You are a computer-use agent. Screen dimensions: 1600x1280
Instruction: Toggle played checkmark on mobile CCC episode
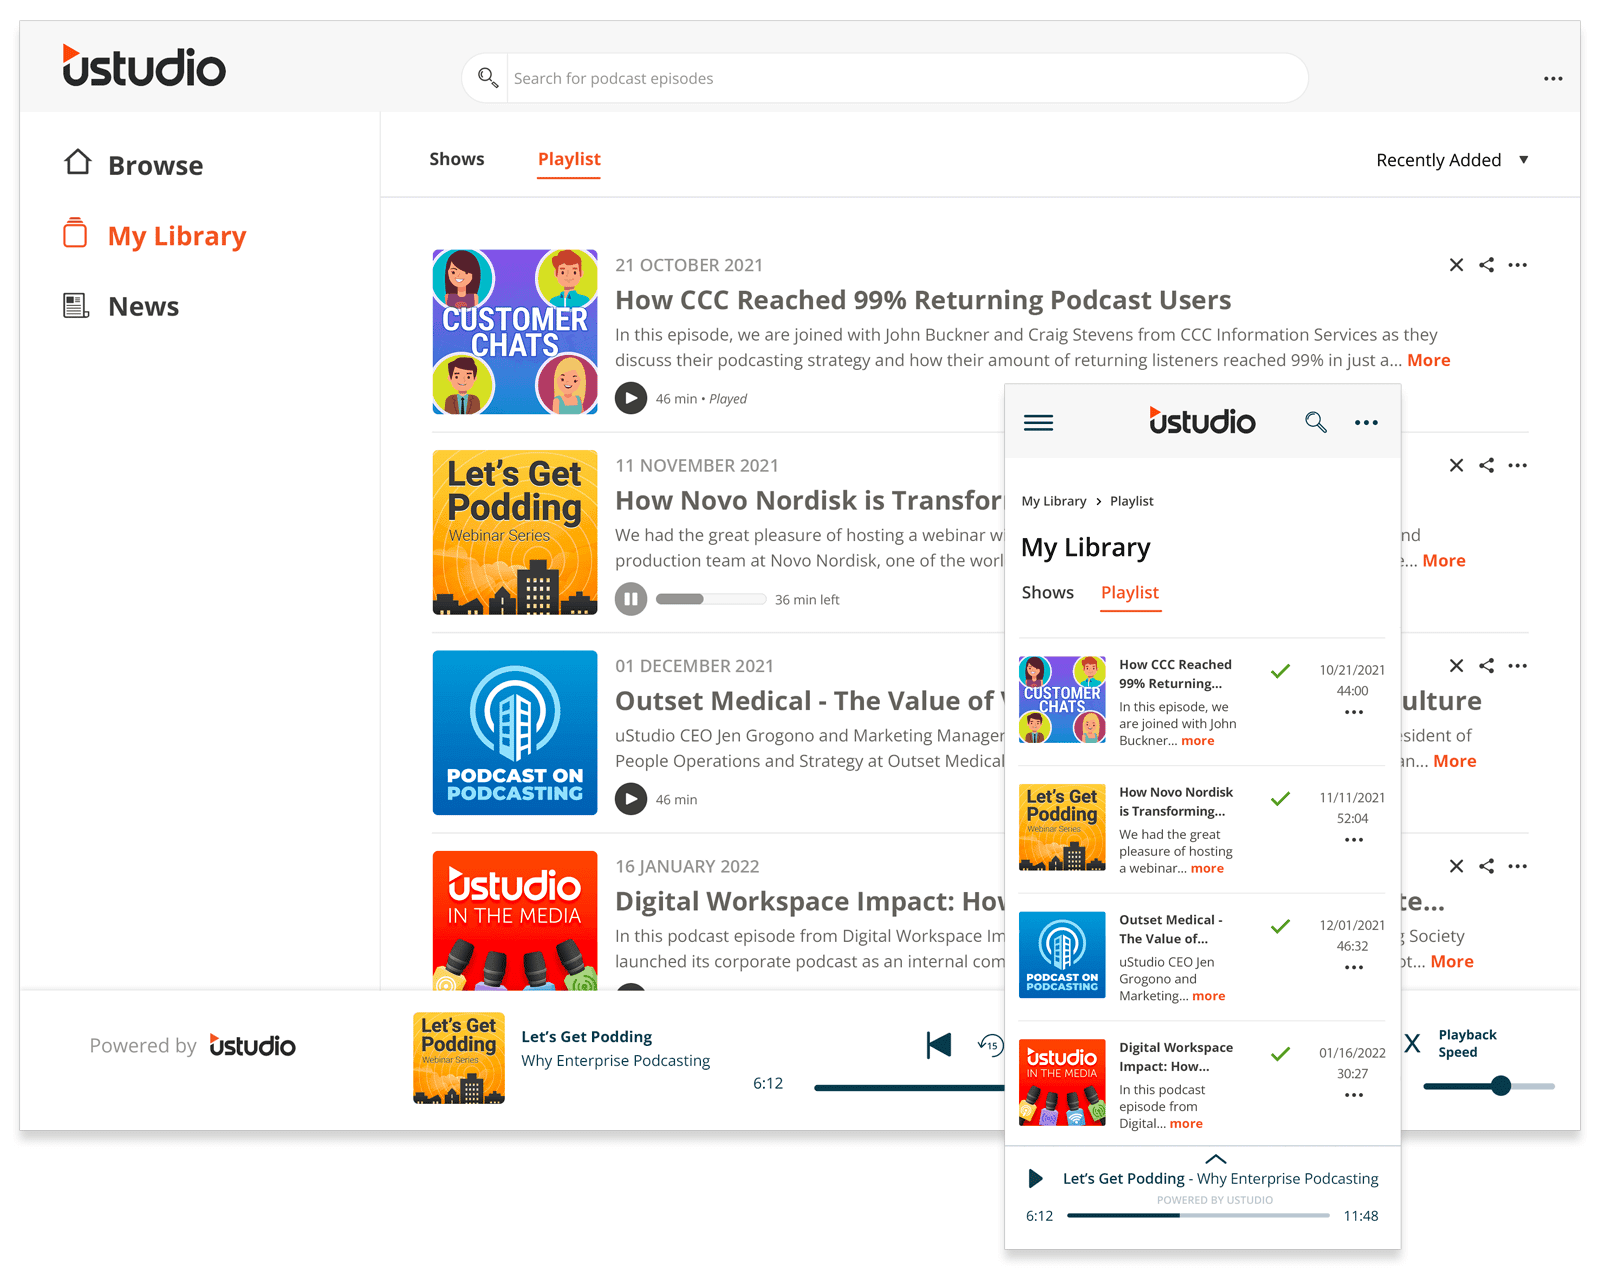(1280, 671)
